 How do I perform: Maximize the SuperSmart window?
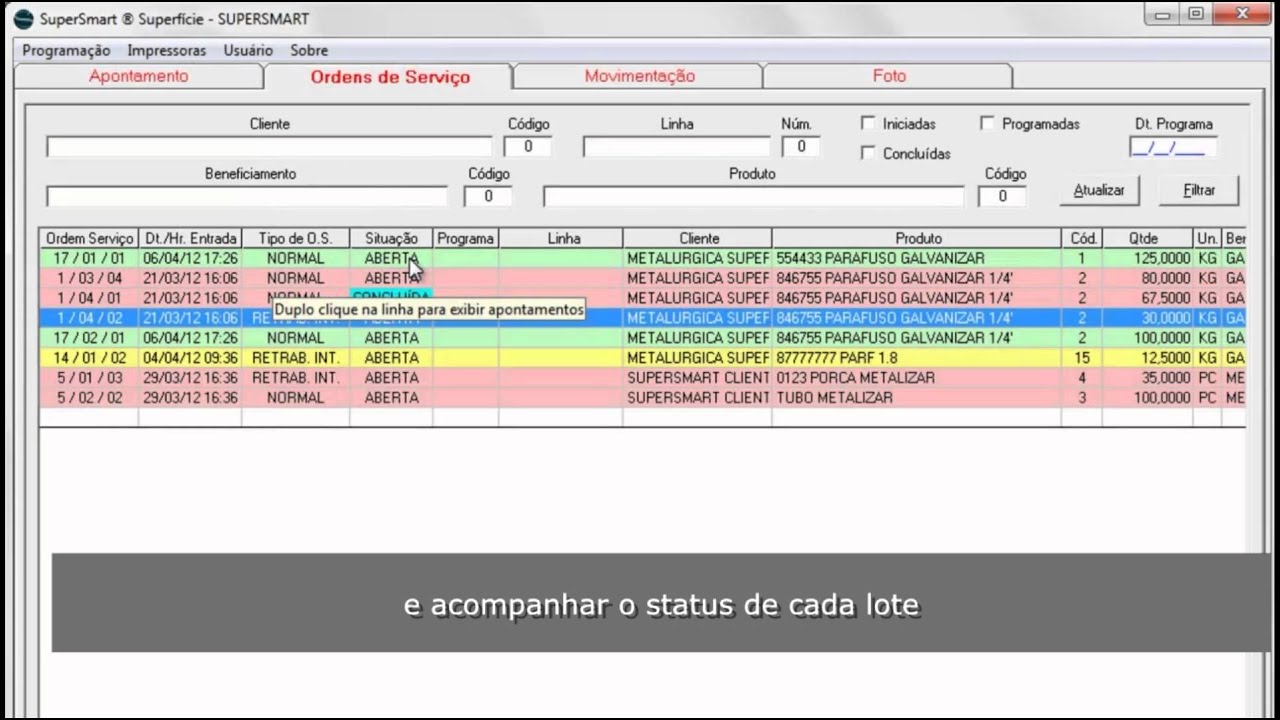pos(1195,15)
